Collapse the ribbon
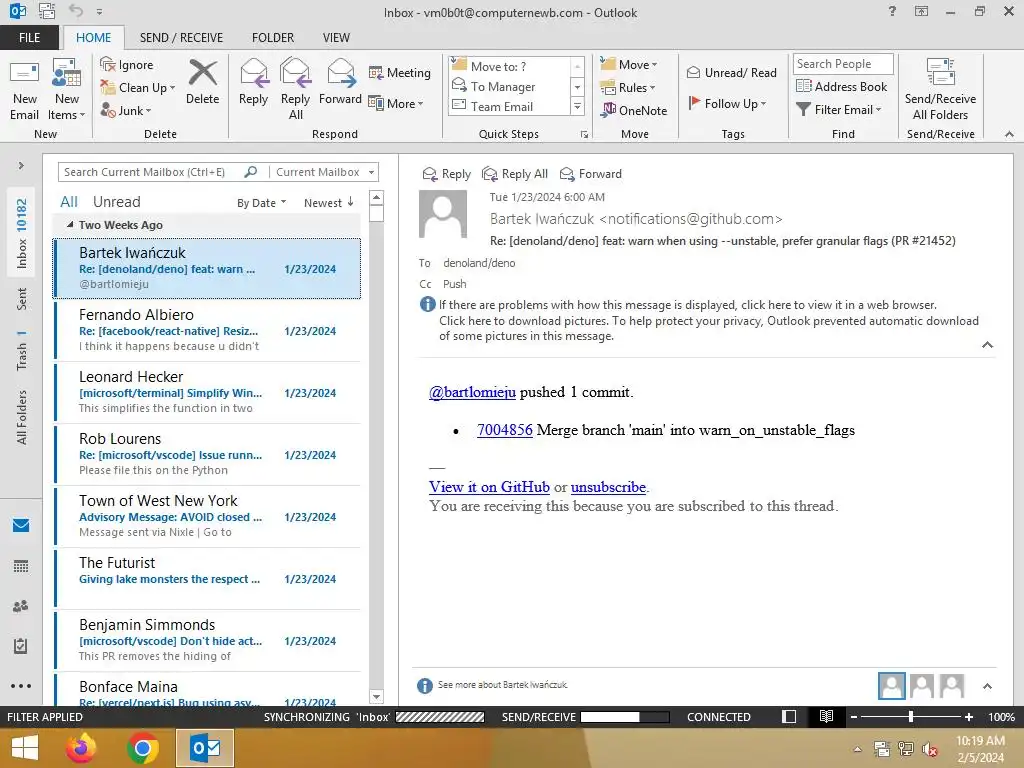The height and width of the screenshot is (768, 1024). 1009,134
